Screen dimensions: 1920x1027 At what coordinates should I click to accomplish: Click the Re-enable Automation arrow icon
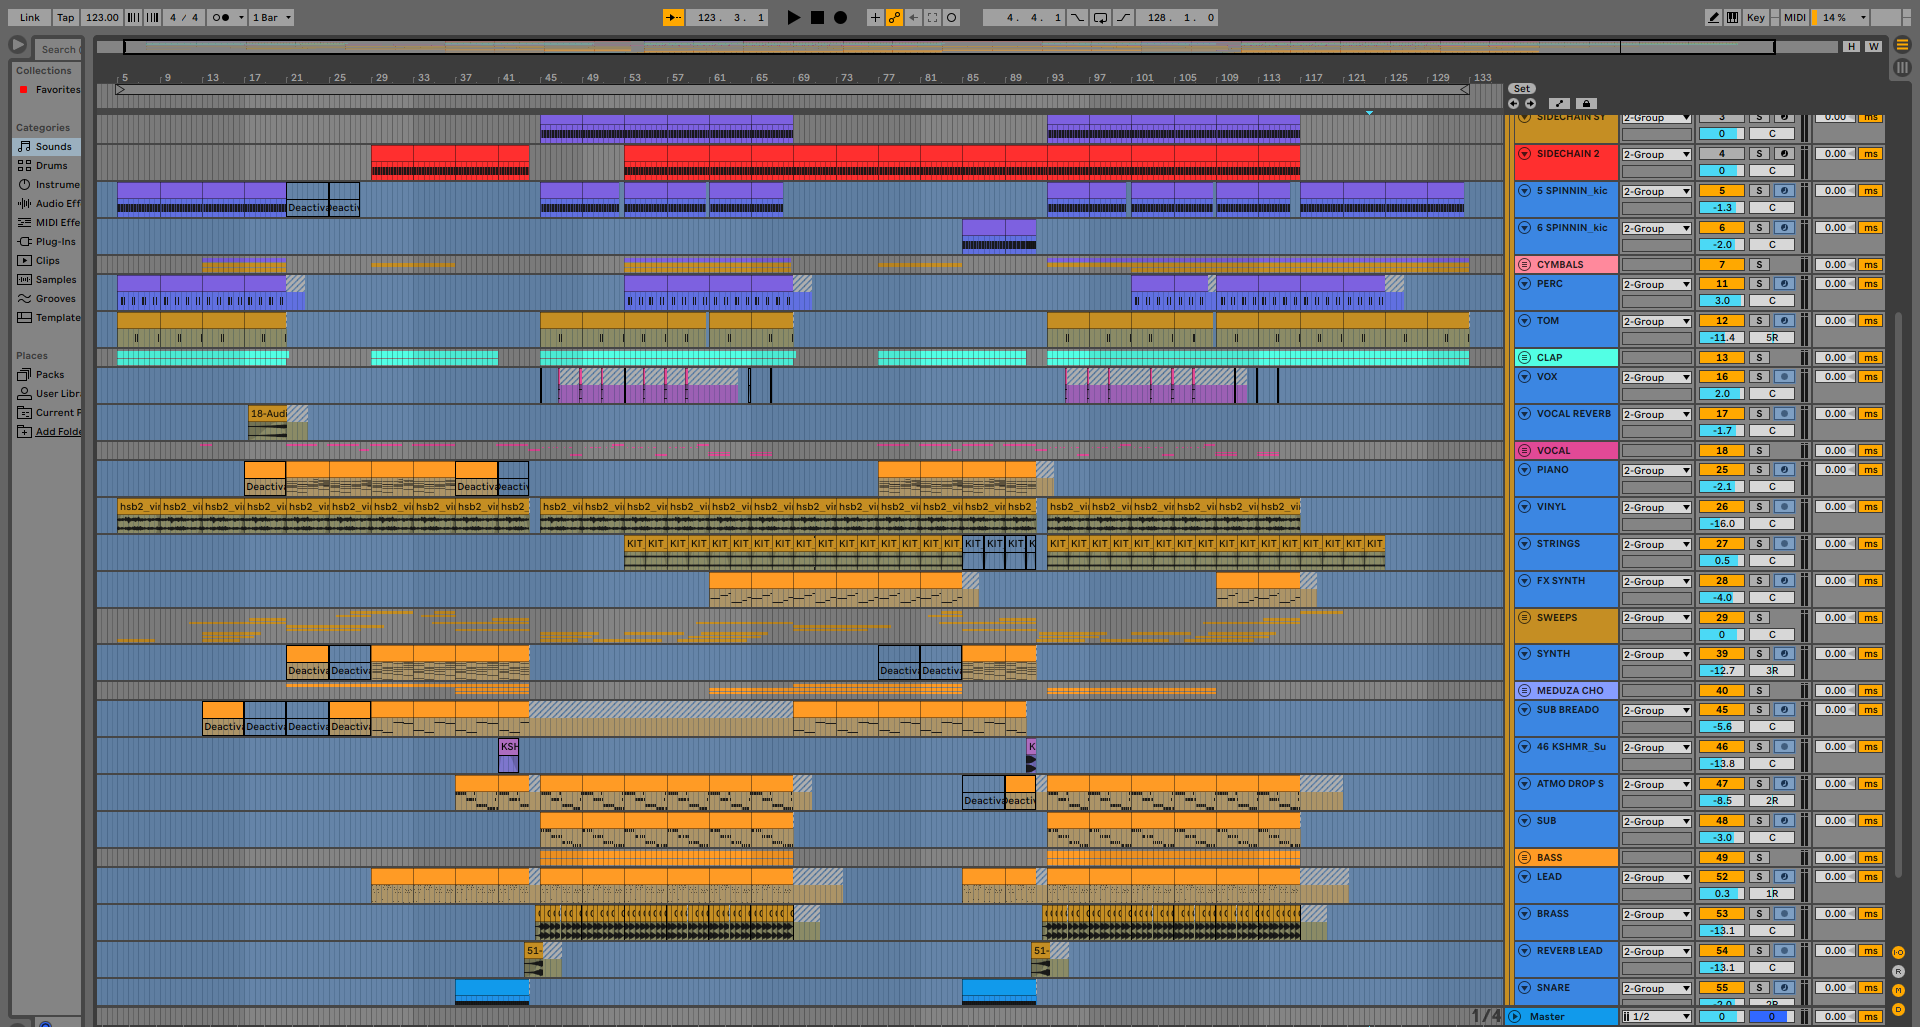point(913,17)
